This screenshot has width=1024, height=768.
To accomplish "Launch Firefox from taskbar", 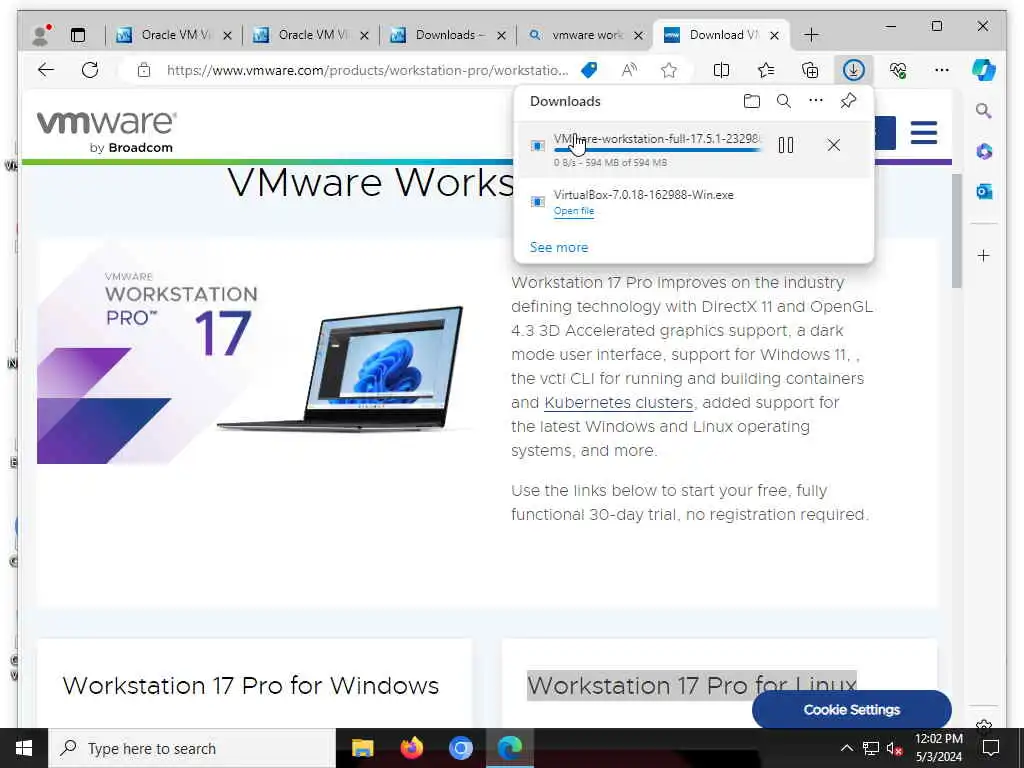I will coord(411,748).
